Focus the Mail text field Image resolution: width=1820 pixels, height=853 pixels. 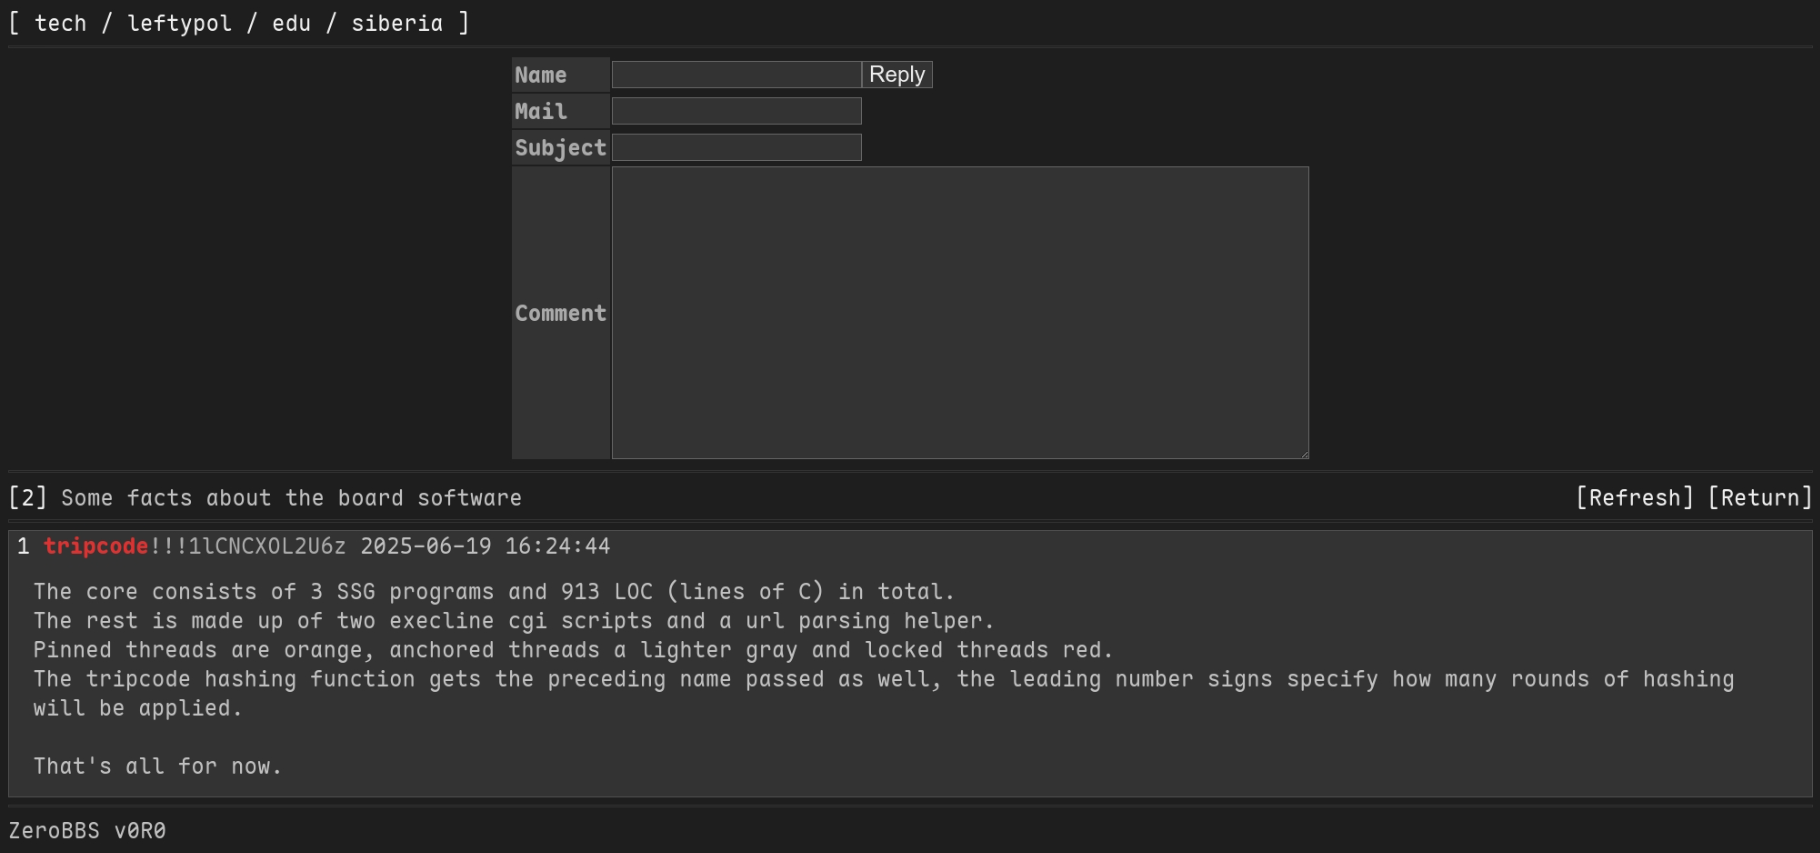(x=736, y=111)
